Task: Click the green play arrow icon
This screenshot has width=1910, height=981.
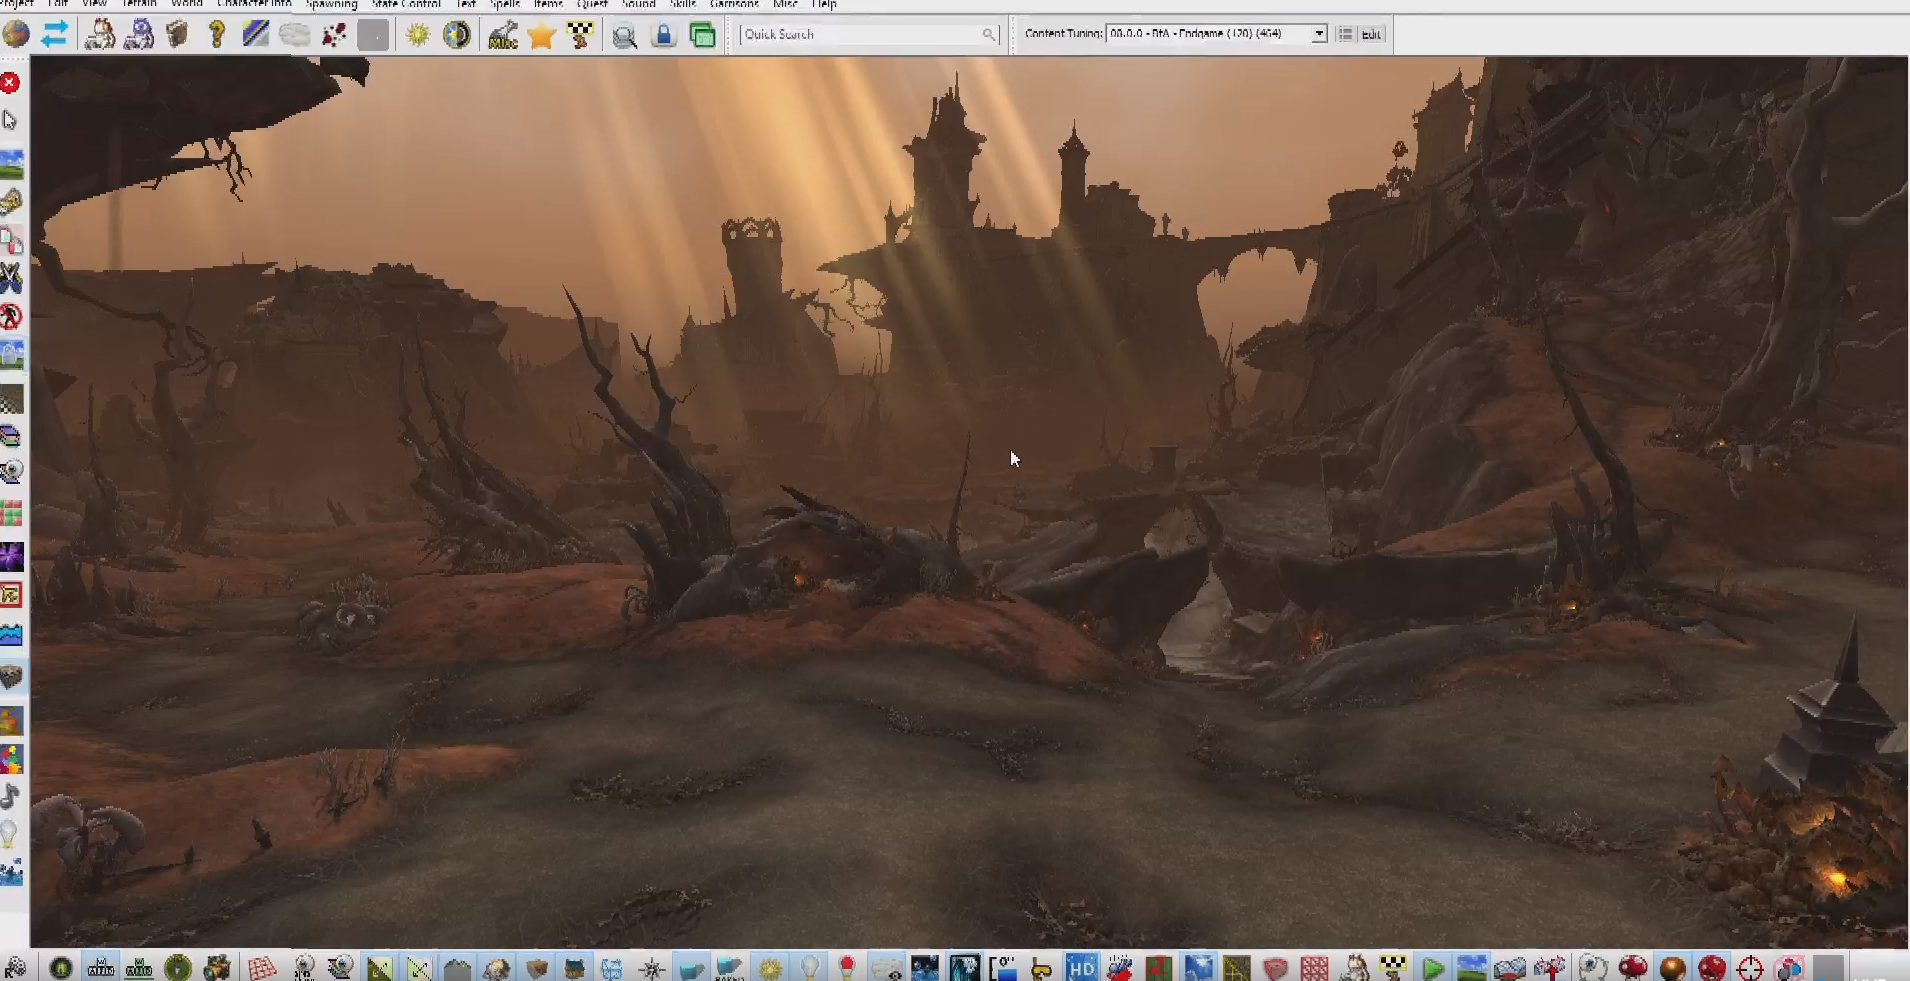Action: point(1433,968)
